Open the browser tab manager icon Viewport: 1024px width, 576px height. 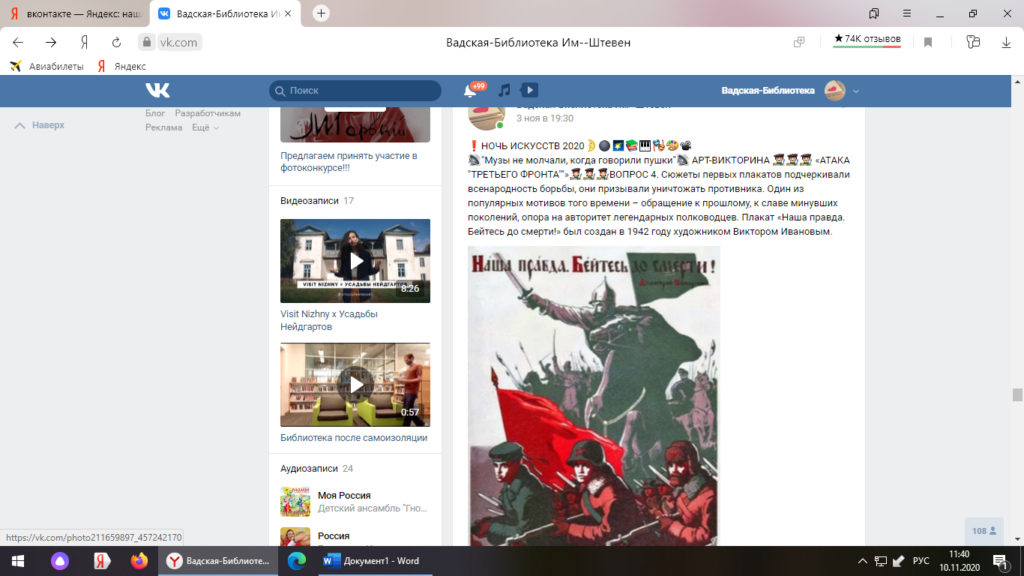[x=874, y=14]
